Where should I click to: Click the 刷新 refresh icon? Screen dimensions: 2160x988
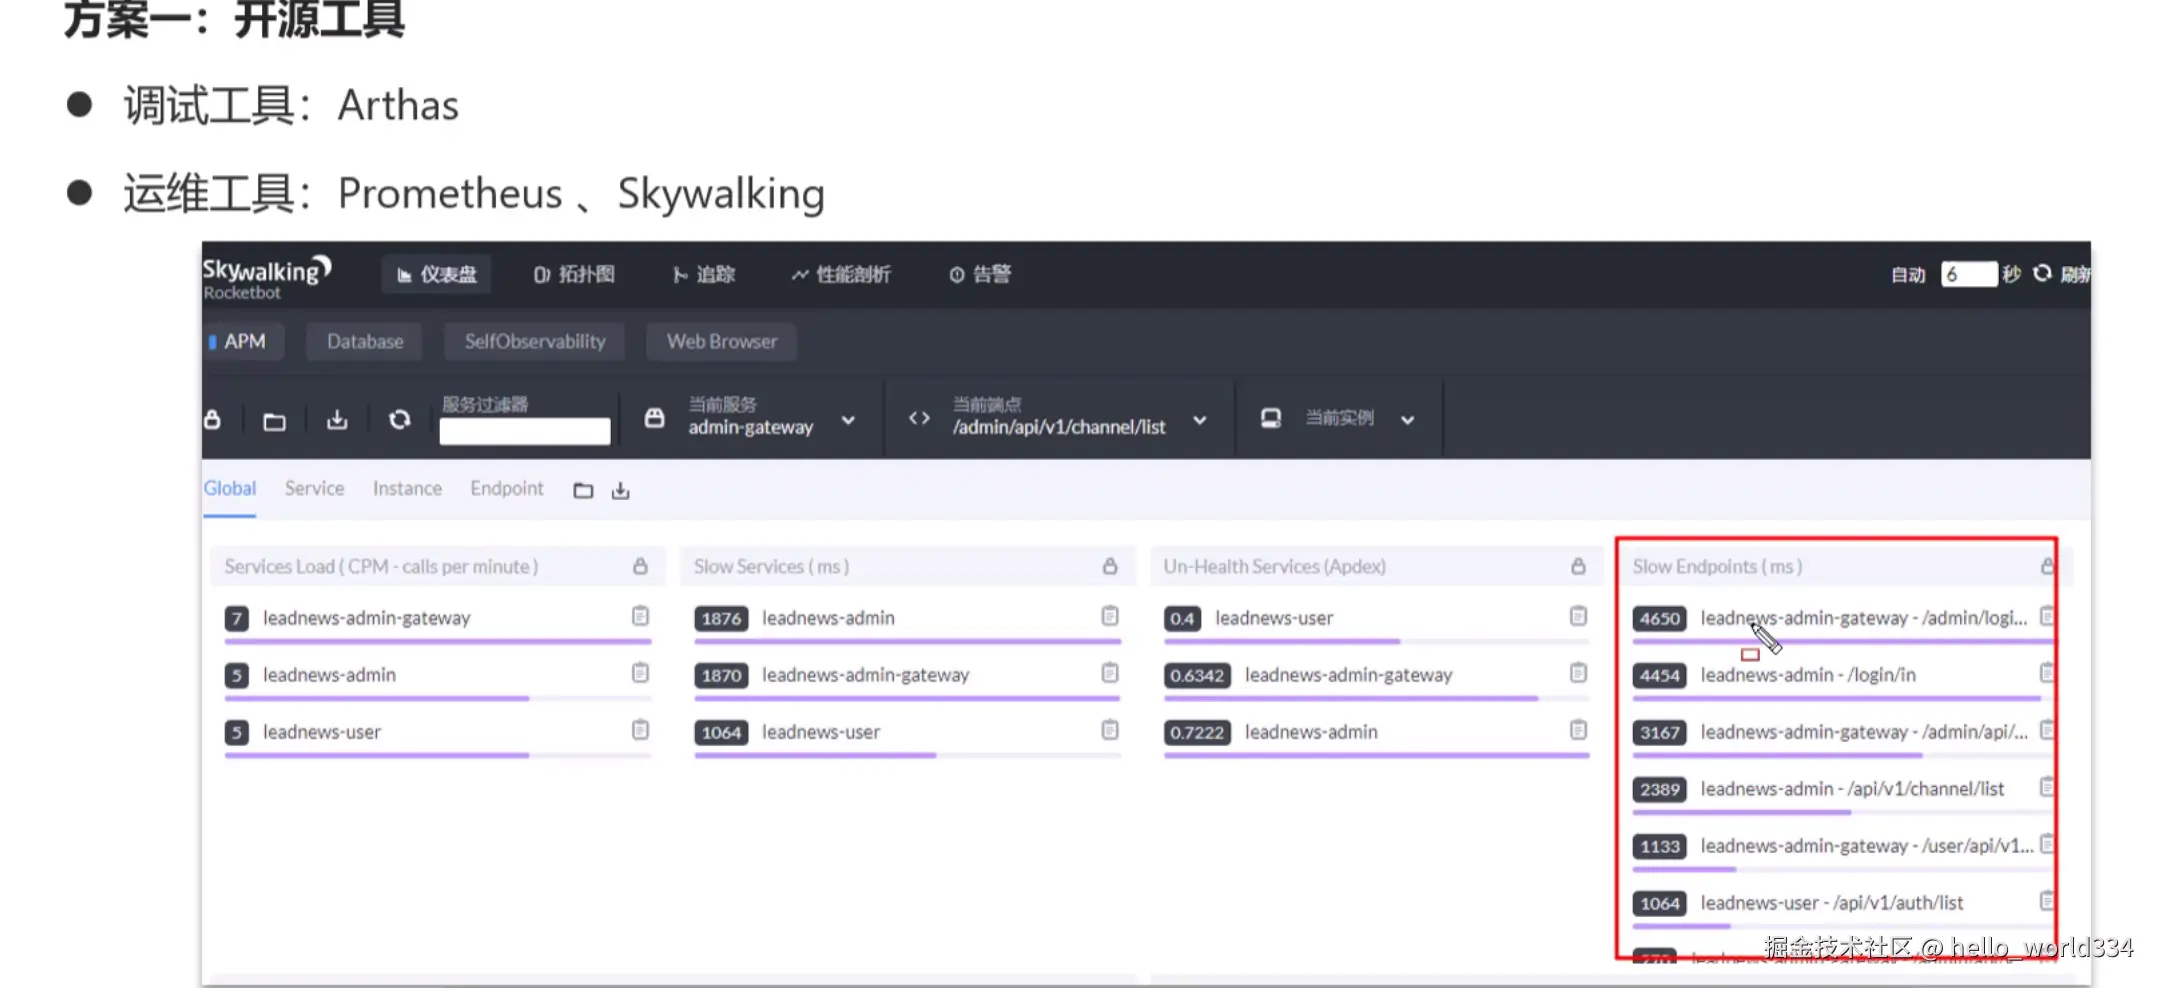coord(2042,273)
